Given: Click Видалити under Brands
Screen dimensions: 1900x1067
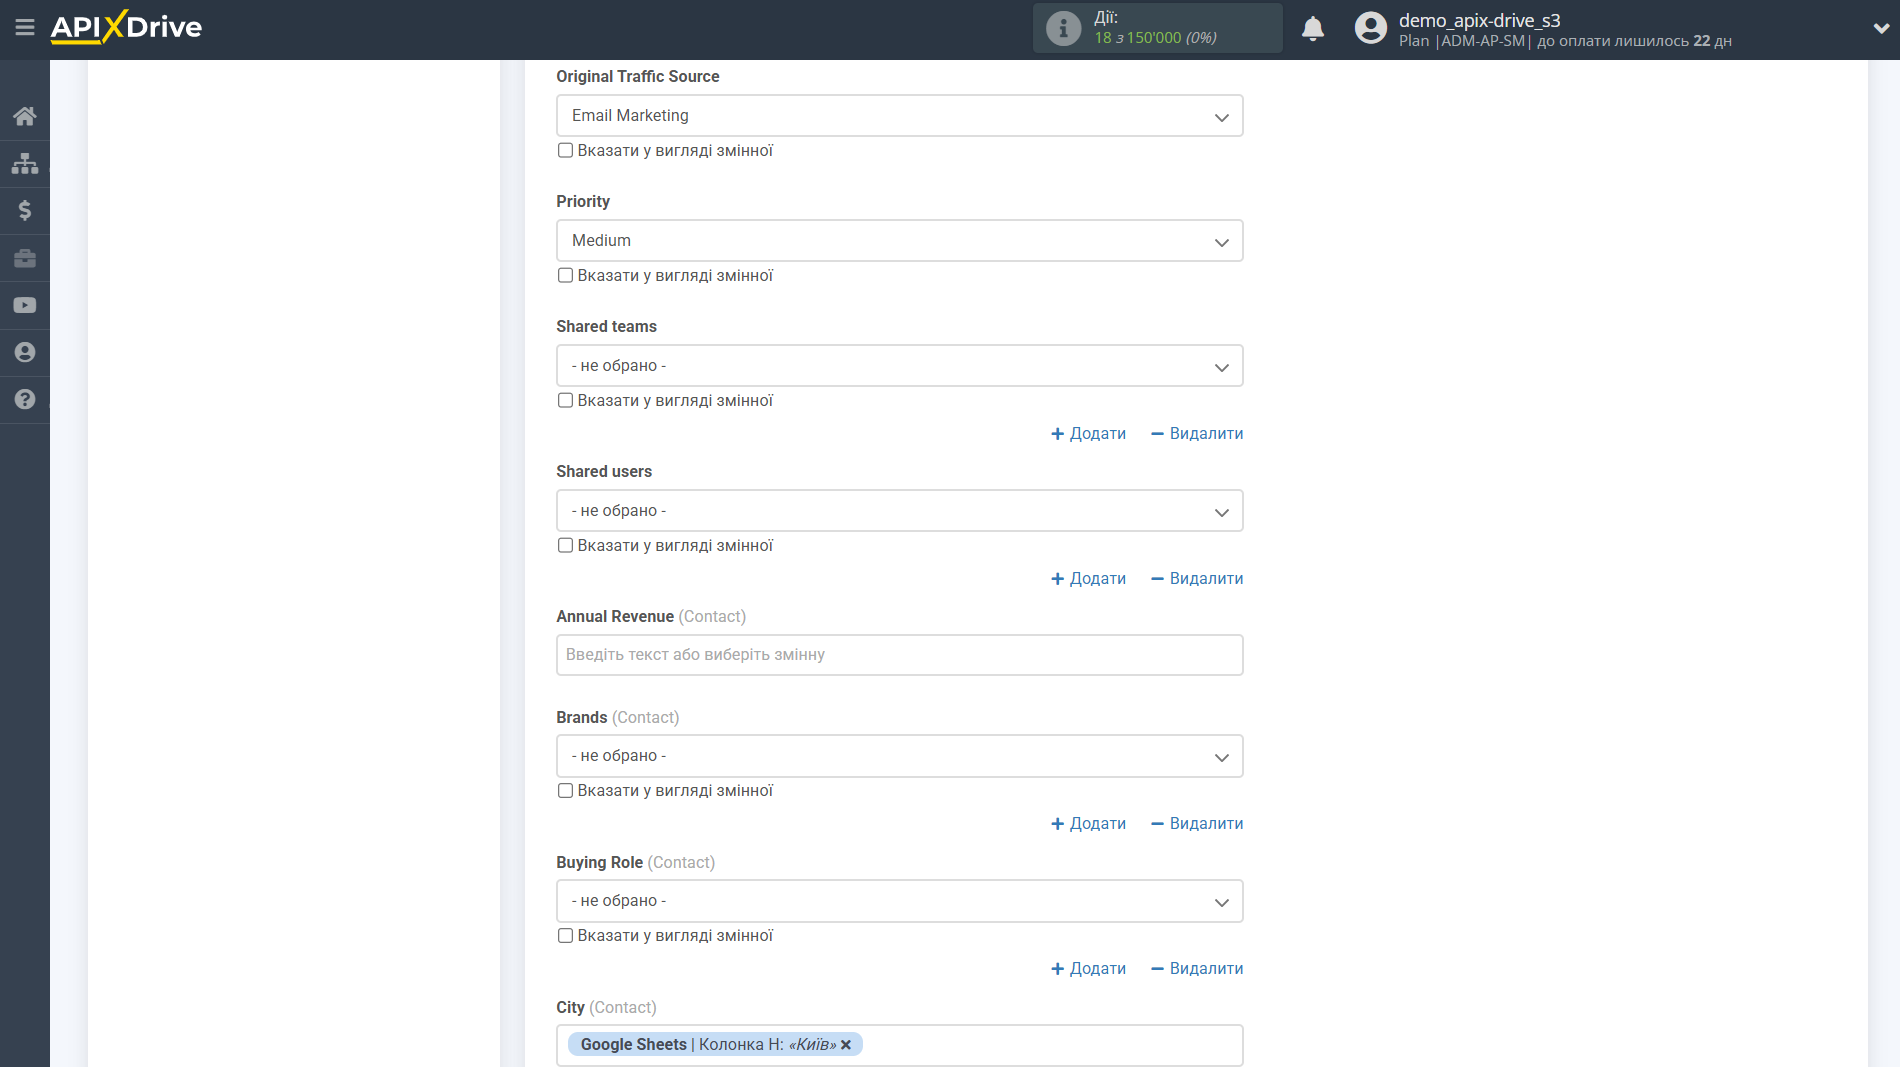Looking at the screenshot, I should (1197, 824).
